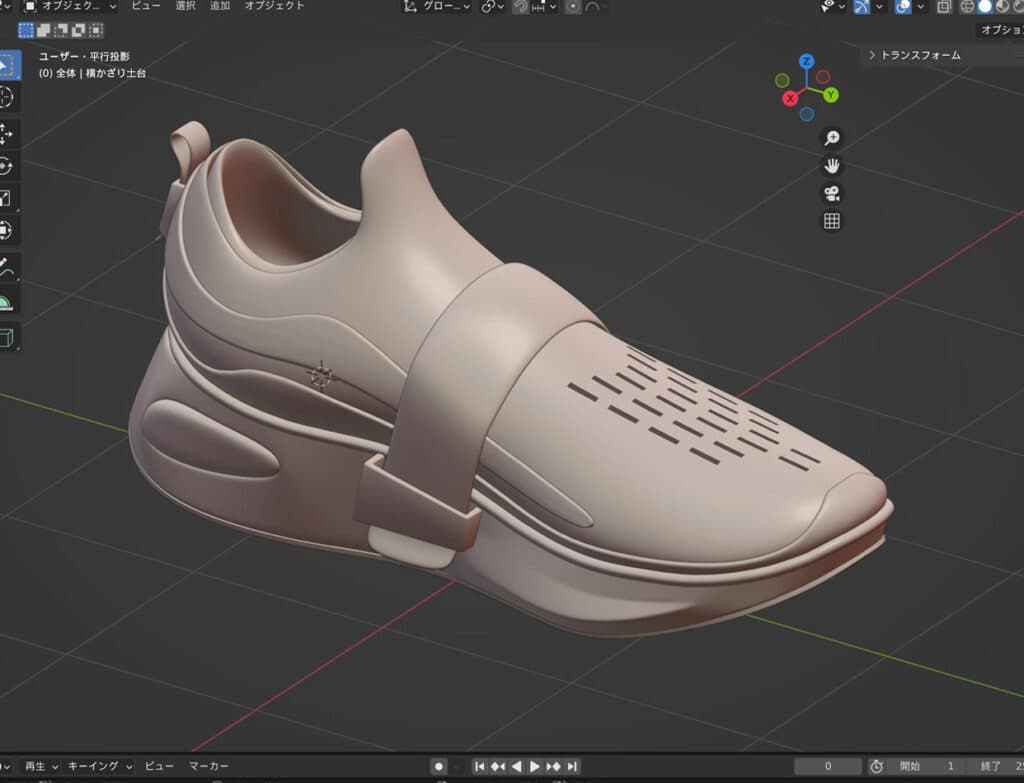1024x783 pixels.
Task: Switch to wireframe viewport shading
Action: (x=967, y=7)
